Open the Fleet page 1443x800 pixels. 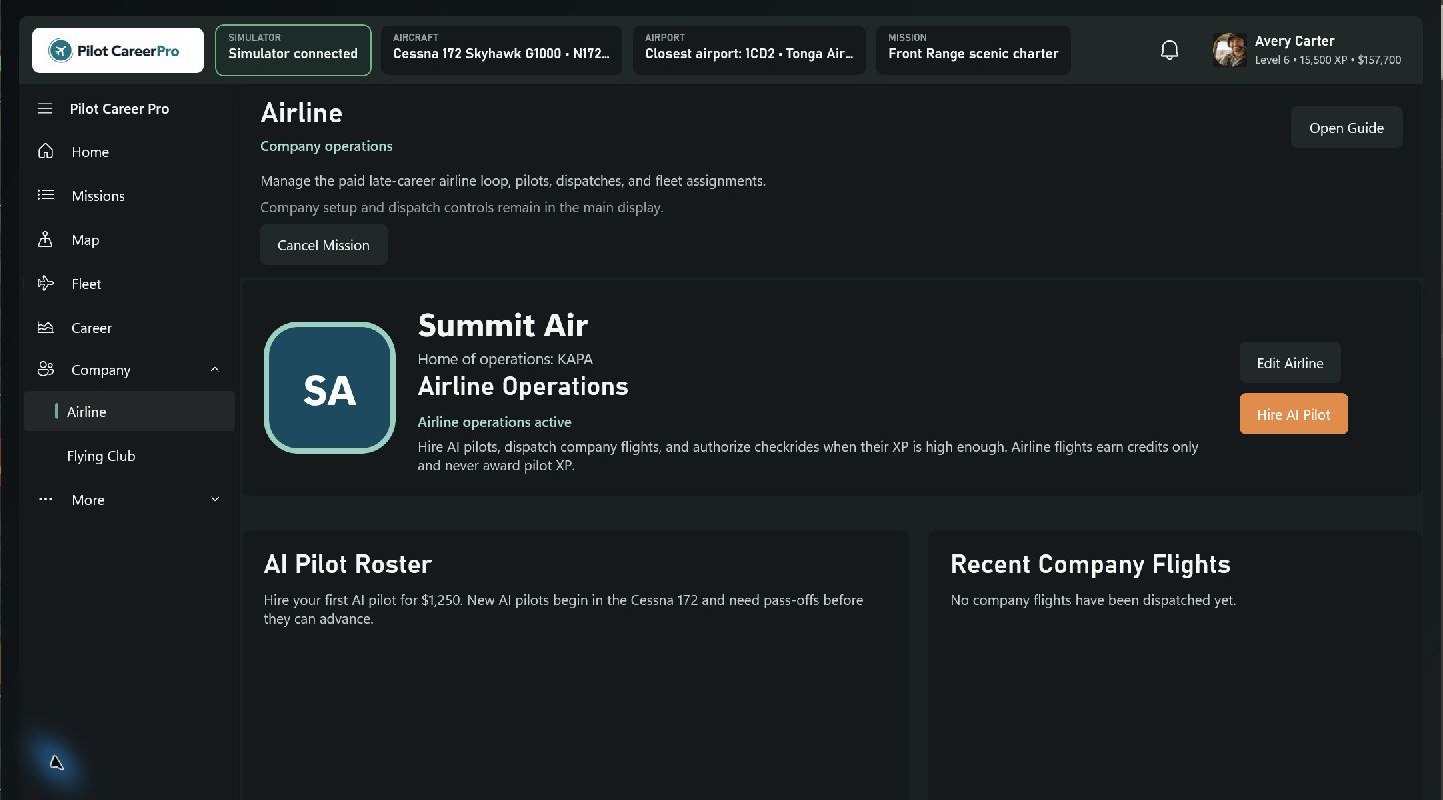[x=129, y=284]
